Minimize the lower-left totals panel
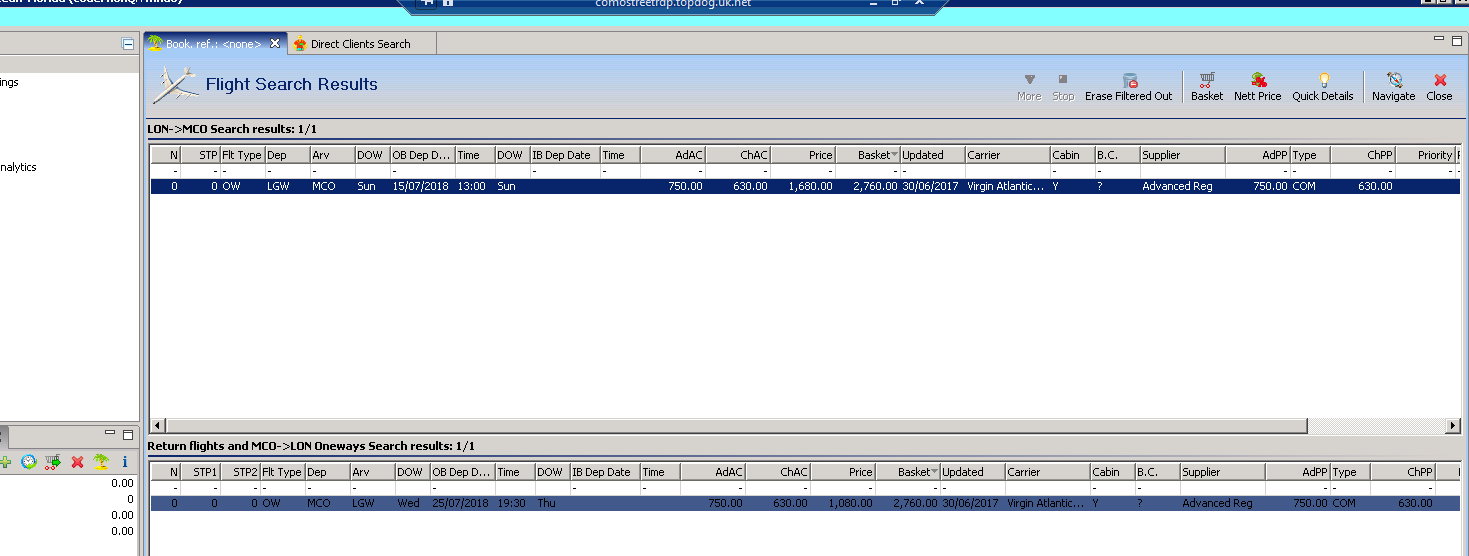The width and height of the screenshot is (1469, 556). 110,433
